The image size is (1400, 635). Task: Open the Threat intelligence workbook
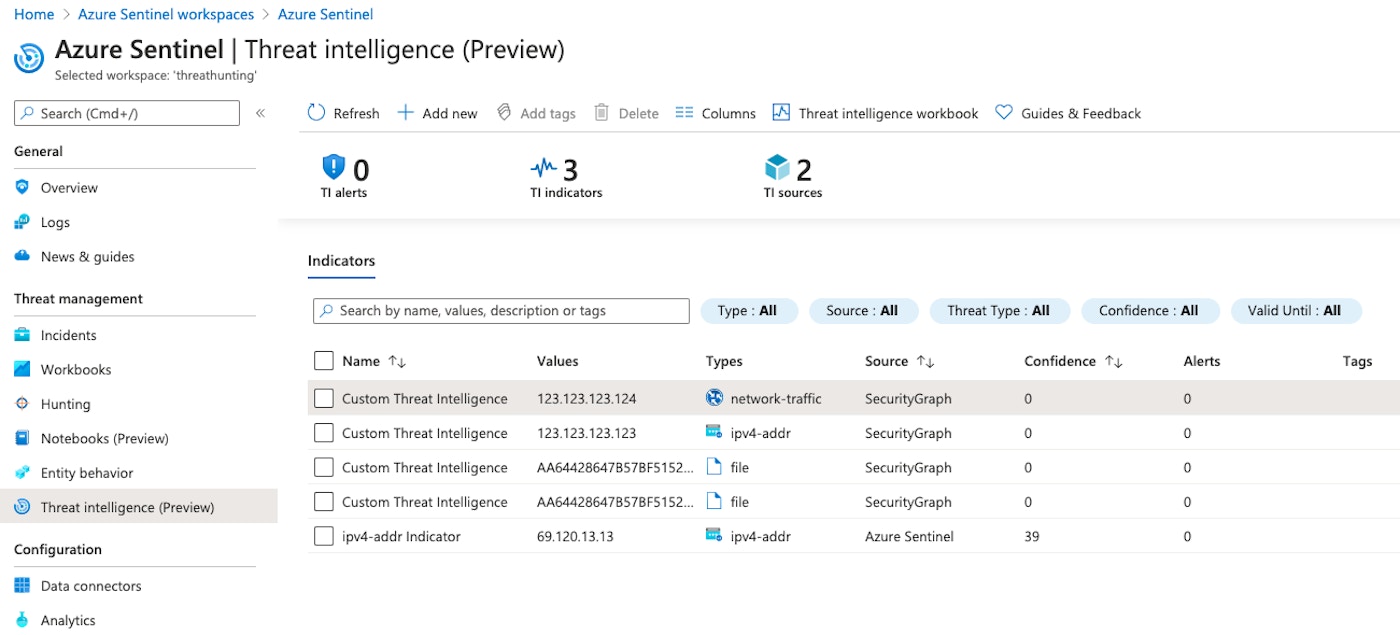pyautogui.click(x=876, y=113)
